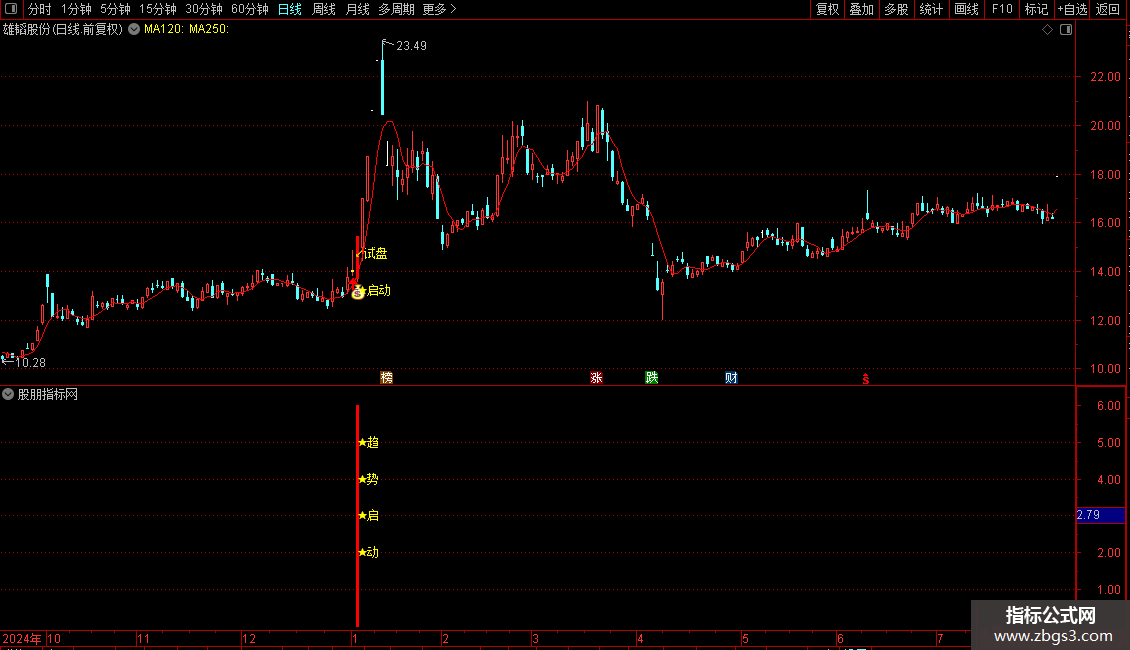Open the main chart indicator settings dropdown

click(134, 30)
